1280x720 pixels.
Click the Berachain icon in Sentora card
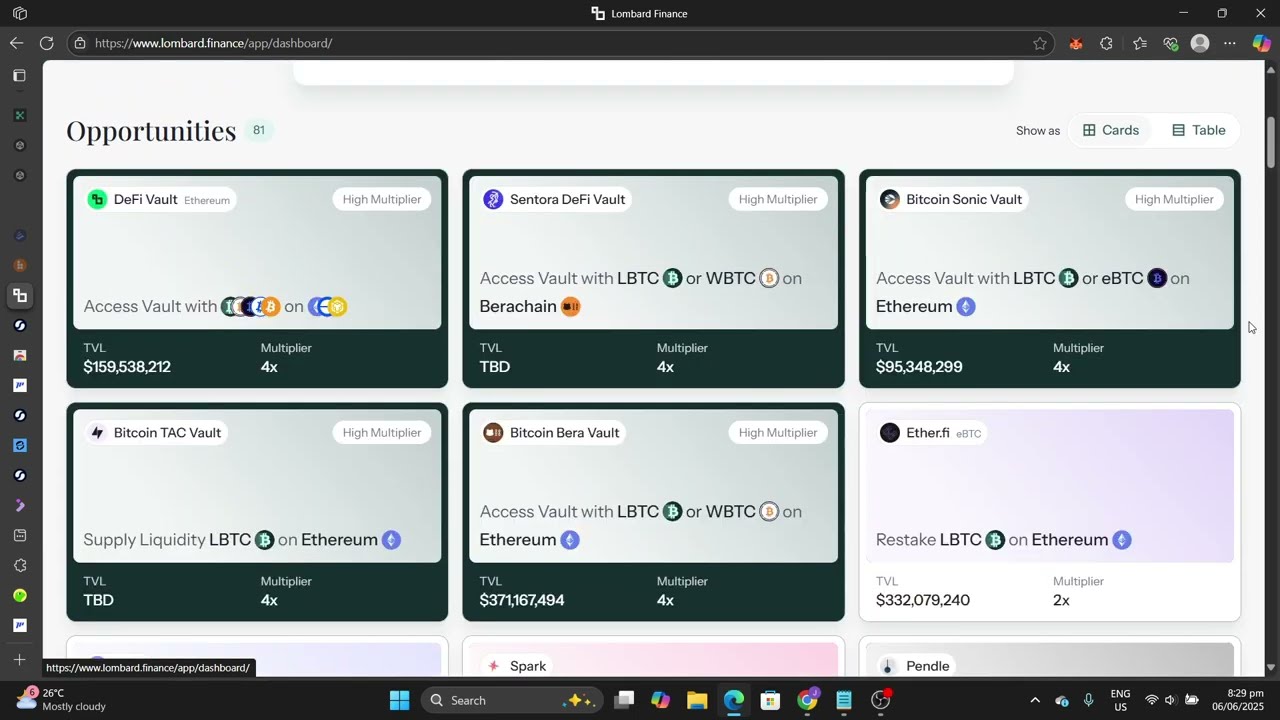[571, 306]
